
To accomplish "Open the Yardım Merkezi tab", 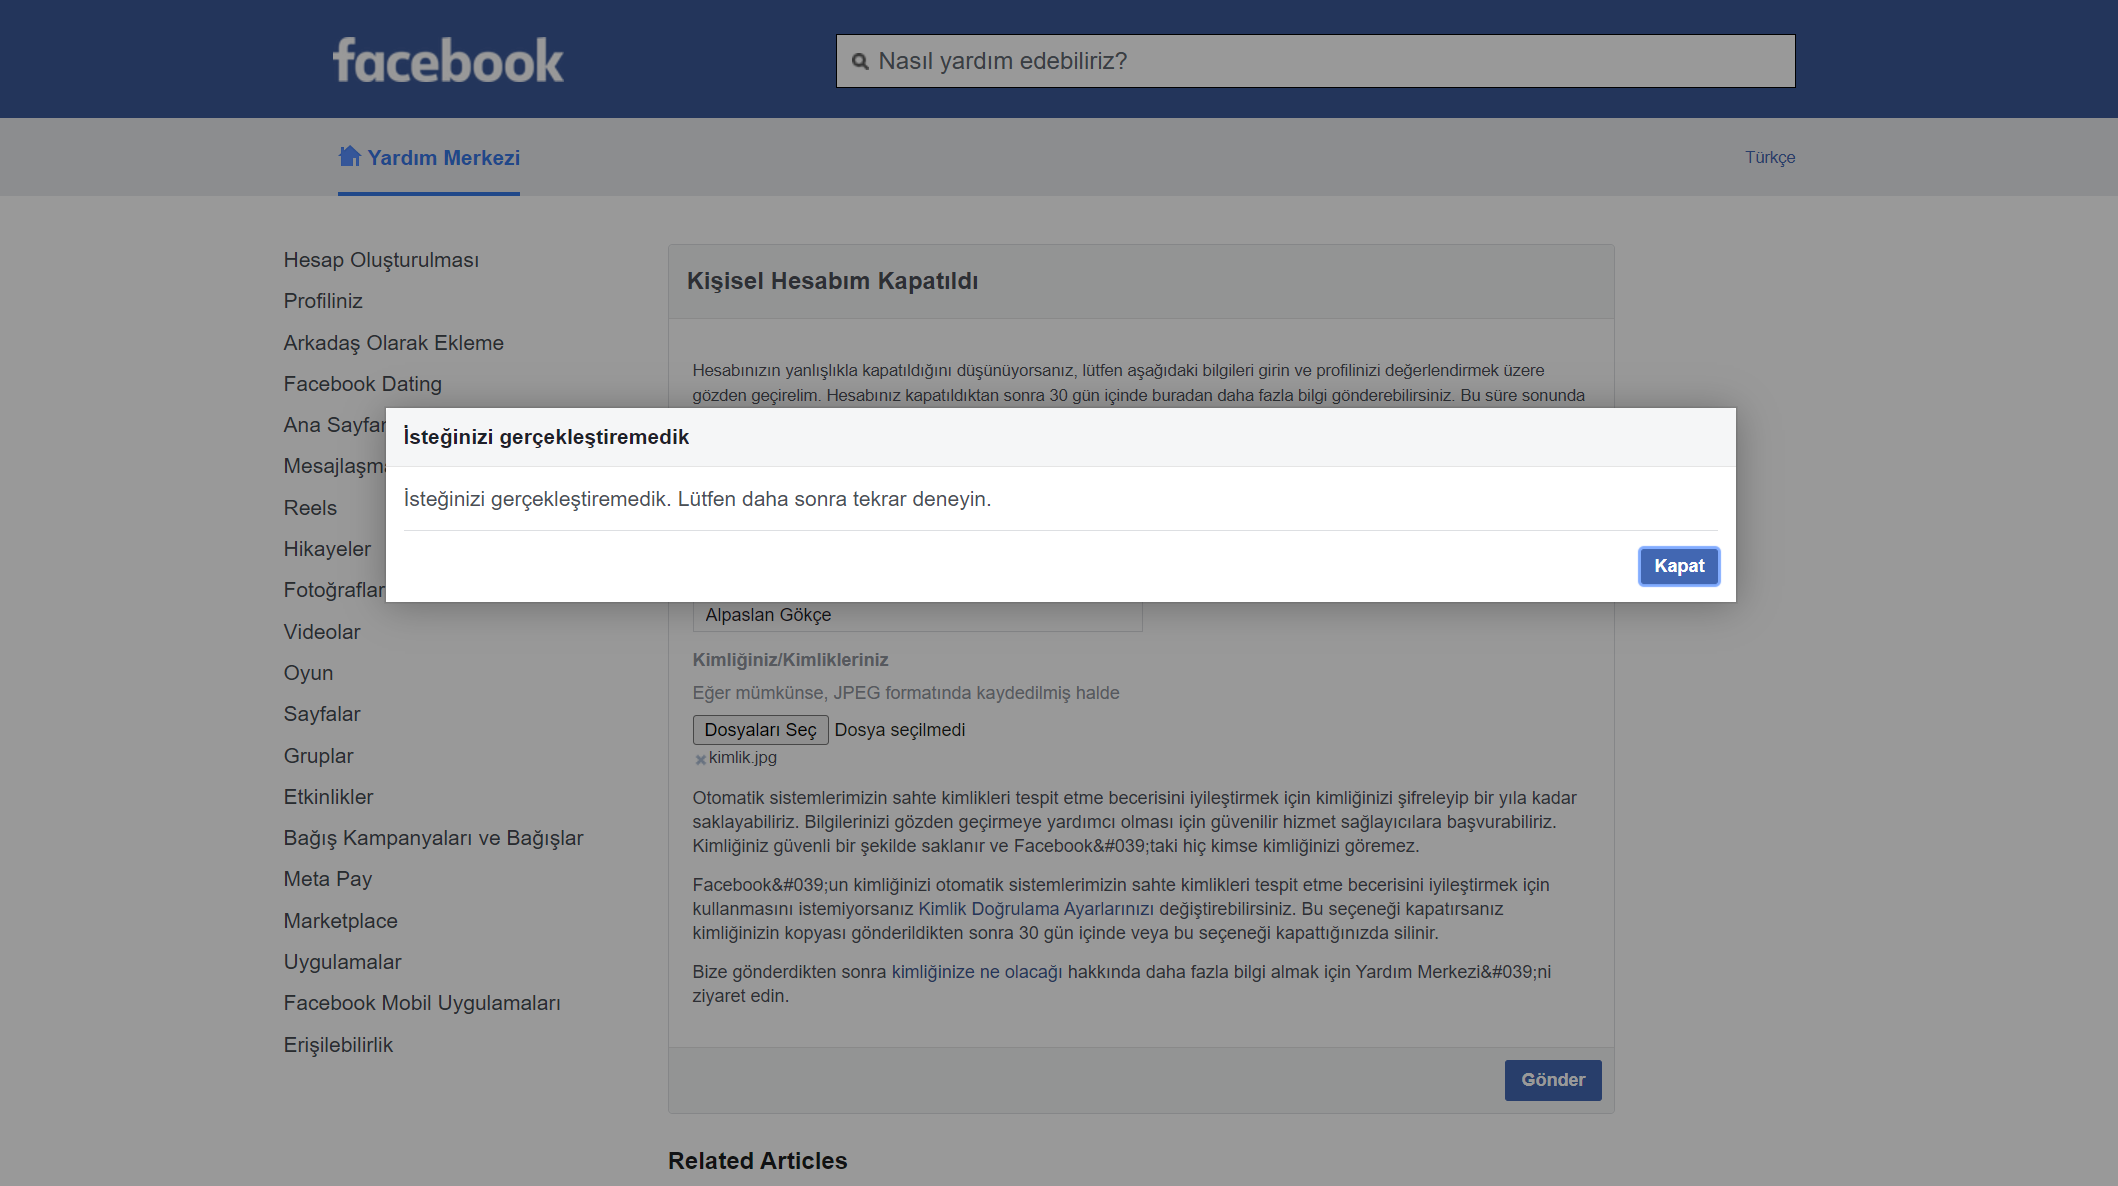I will click(x=429, y=158).
